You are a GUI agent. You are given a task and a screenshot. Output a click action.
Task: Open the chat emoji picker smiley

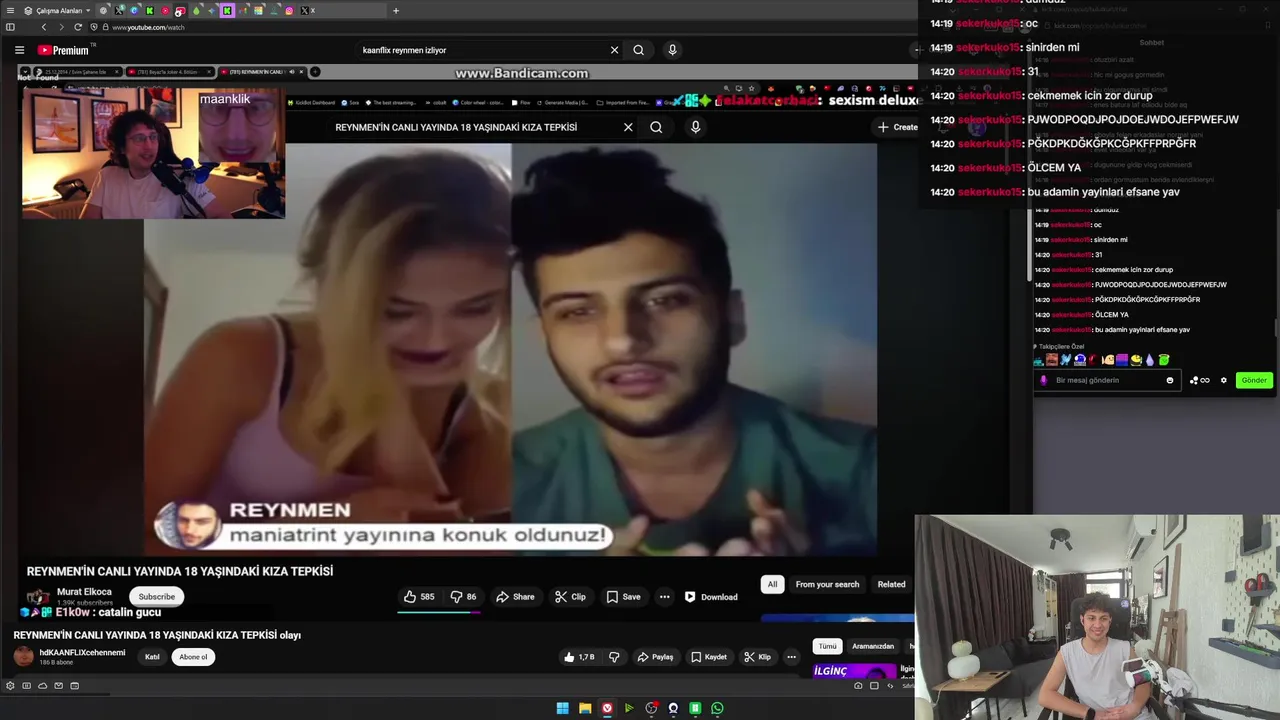(1170, 380)
